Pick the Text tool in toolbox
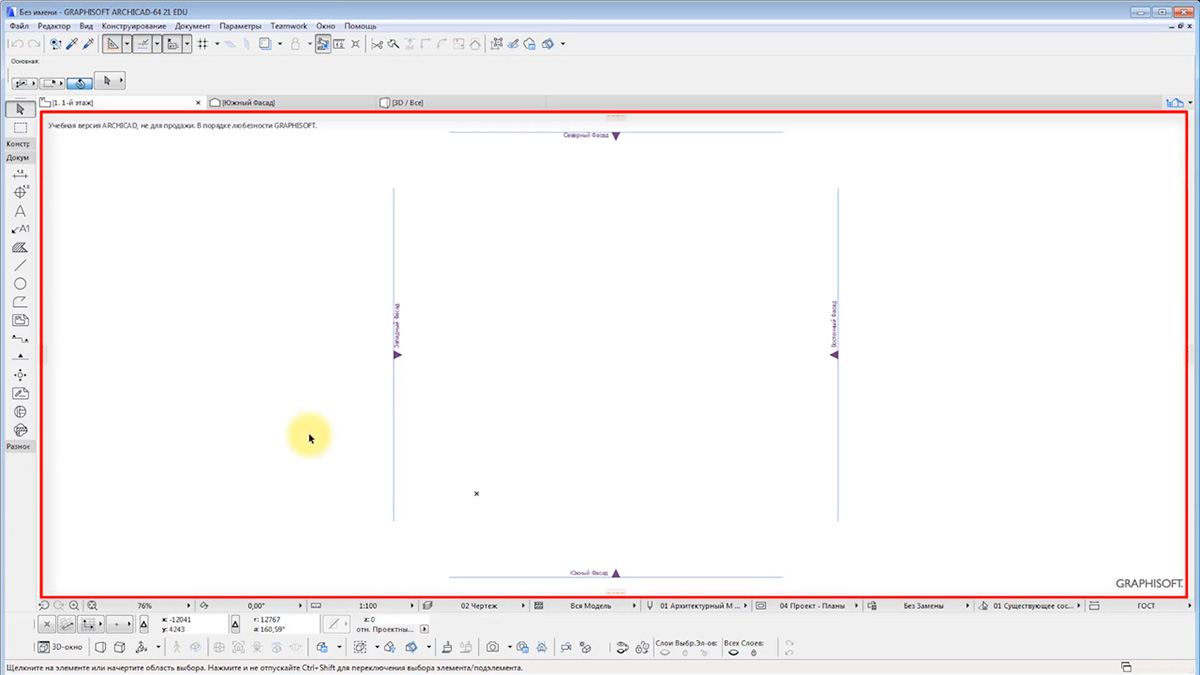Viewport: 1200px width, 675px height. coord(19,211)
